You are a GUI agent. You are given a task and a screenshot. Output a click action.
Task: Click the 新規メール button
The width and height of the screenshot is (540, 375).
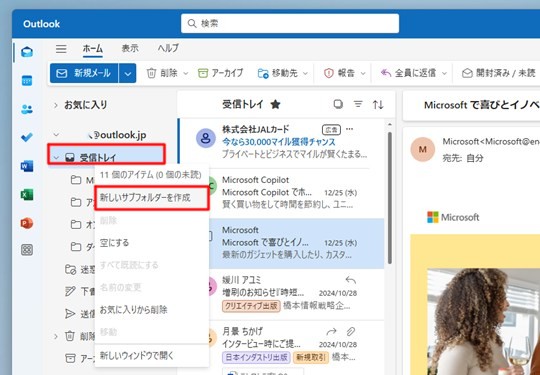[84, 73]
